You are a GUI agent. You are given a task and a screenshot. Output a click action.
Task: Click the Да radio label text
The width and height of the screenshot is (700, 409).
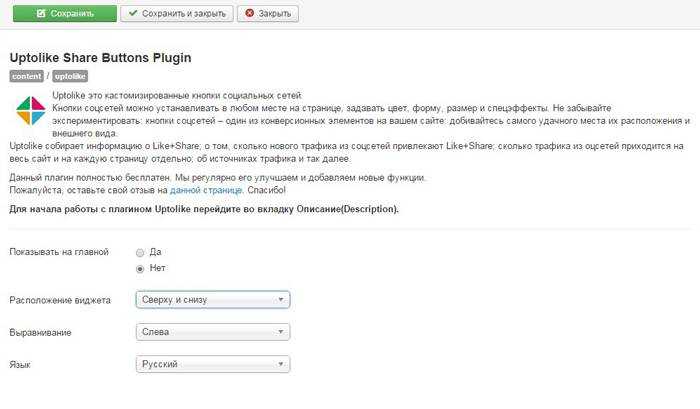[155, 252]
